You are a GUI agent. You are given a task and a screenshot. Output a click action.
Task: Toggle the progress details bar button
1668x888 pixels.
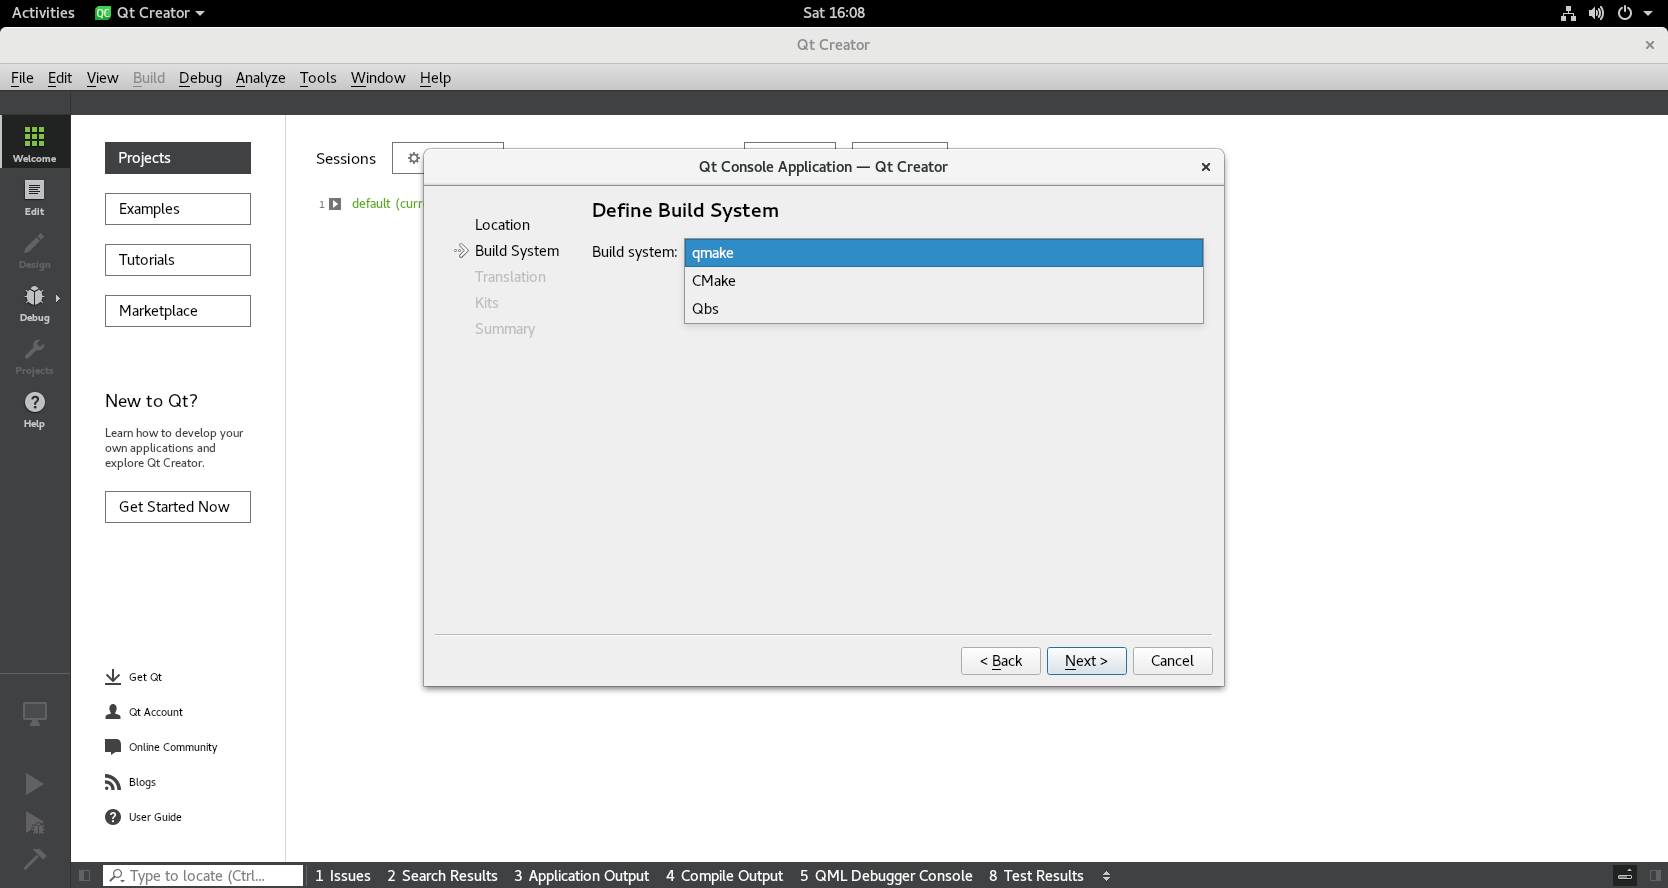(x=1625, y=876)
